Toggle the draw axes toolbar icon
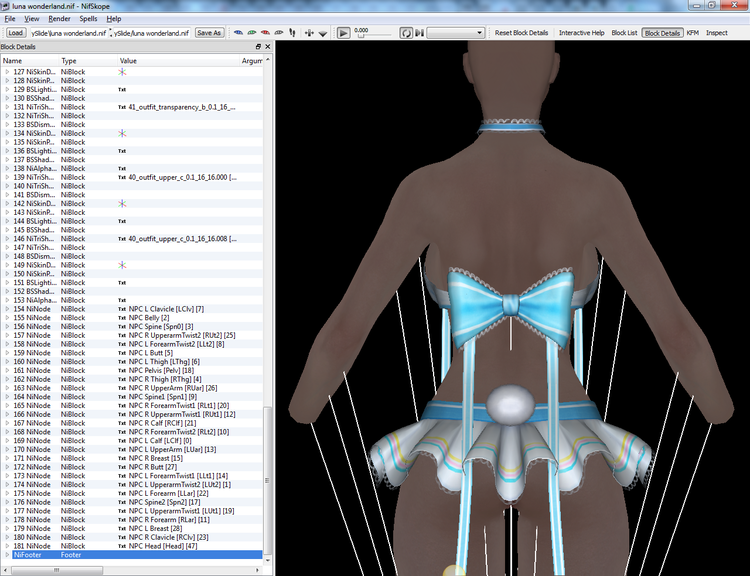Image resolution: width=750 pixels, height=576 pixels. click(309, 33)
